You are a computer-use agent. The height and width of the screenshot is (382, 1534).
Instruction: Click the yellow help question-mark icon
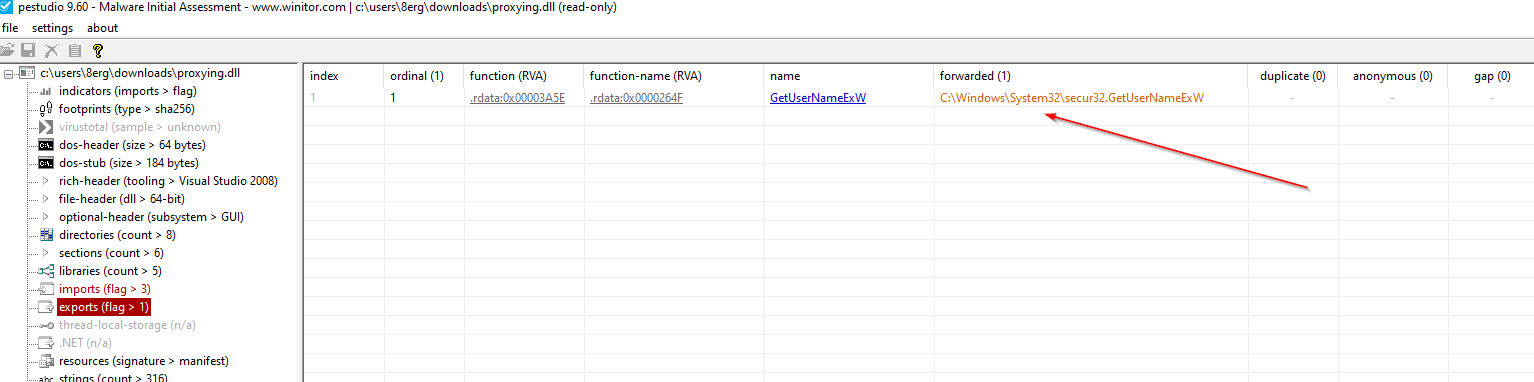coord(98,50)
